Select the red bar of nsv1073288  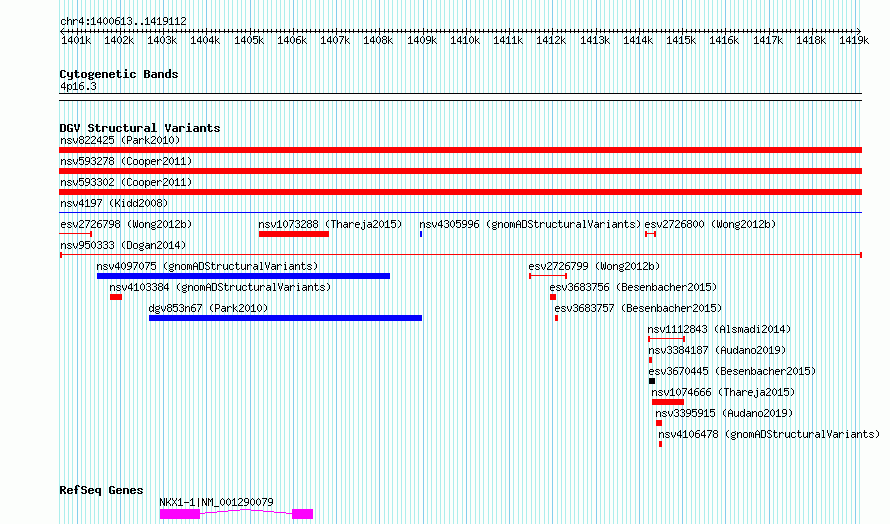pyautogui.click(x=293, y=234)
